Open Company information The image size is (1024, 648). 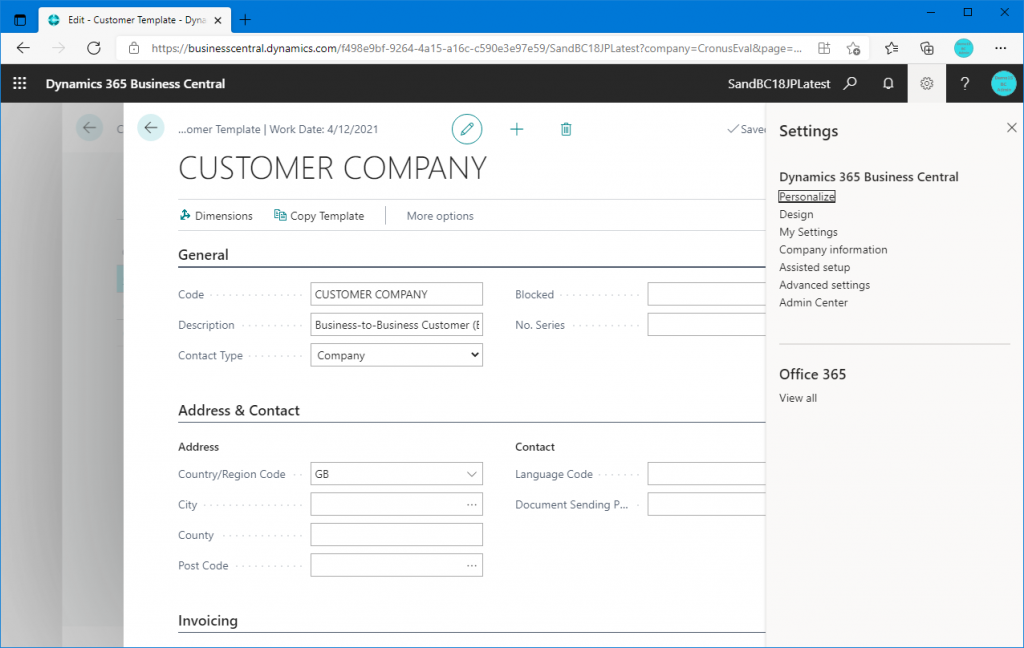pos(833,250)
